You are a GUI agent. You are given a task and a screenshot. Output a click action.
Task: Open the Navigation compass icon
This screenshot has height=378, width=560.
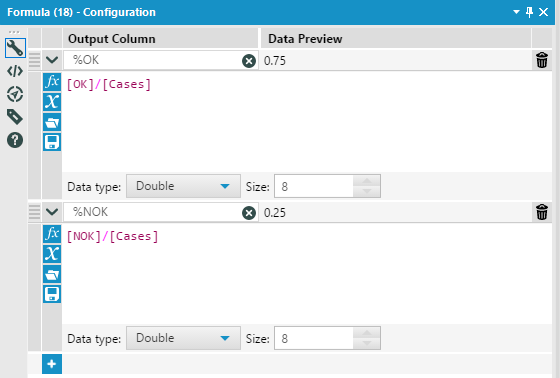coord(15,94)
